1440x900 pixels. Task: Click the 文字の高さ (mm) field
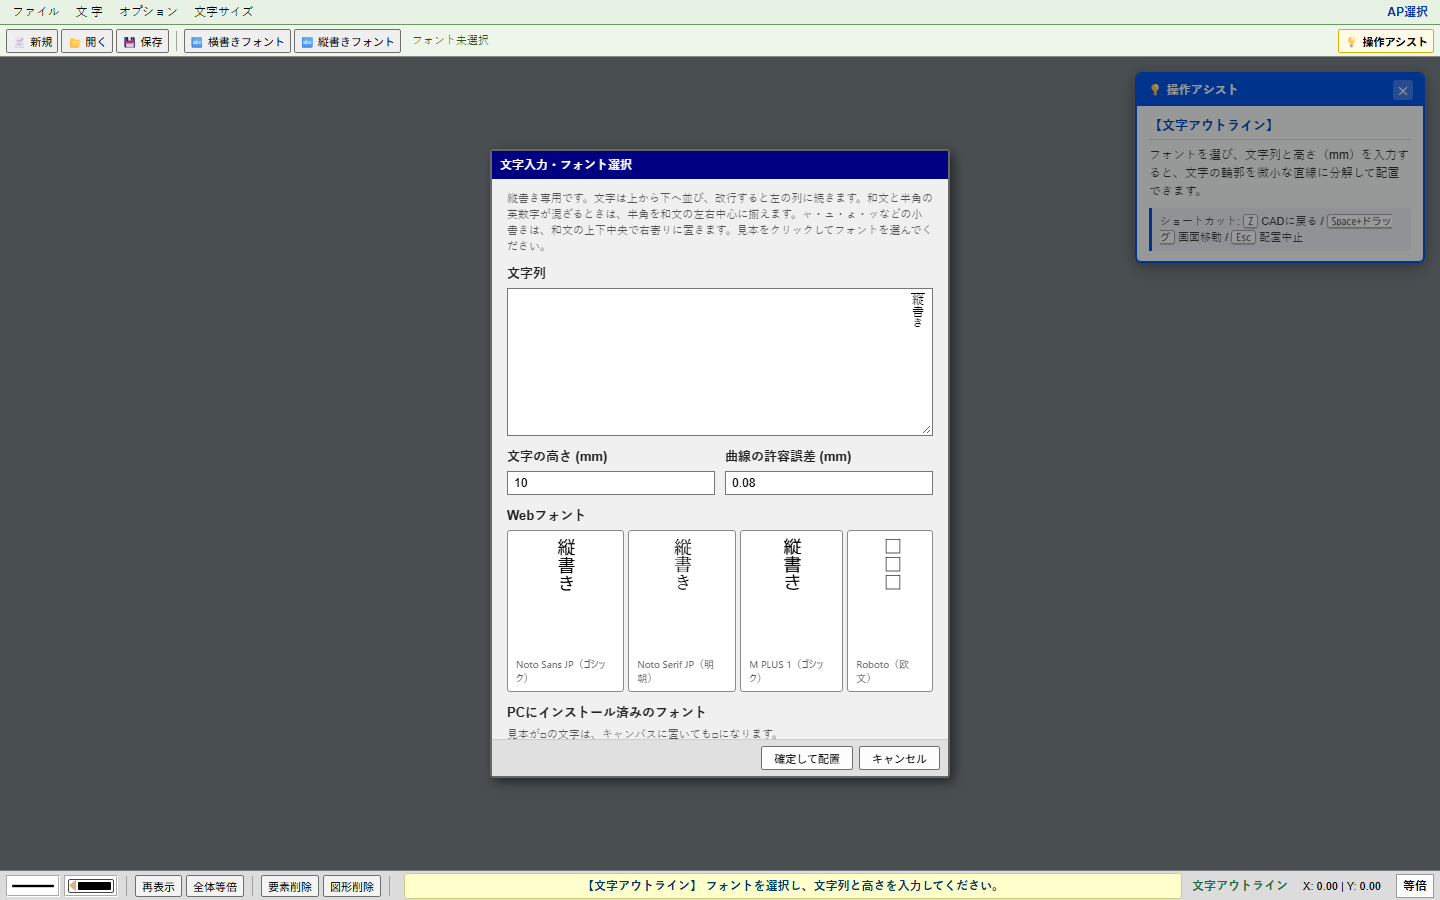pyautogui.click(x=611, y=483)
